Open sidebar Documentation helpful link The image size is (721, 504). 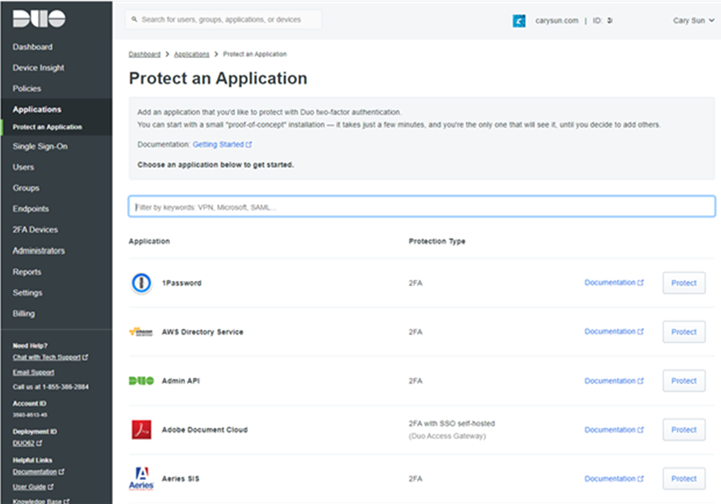coord(38,472)
